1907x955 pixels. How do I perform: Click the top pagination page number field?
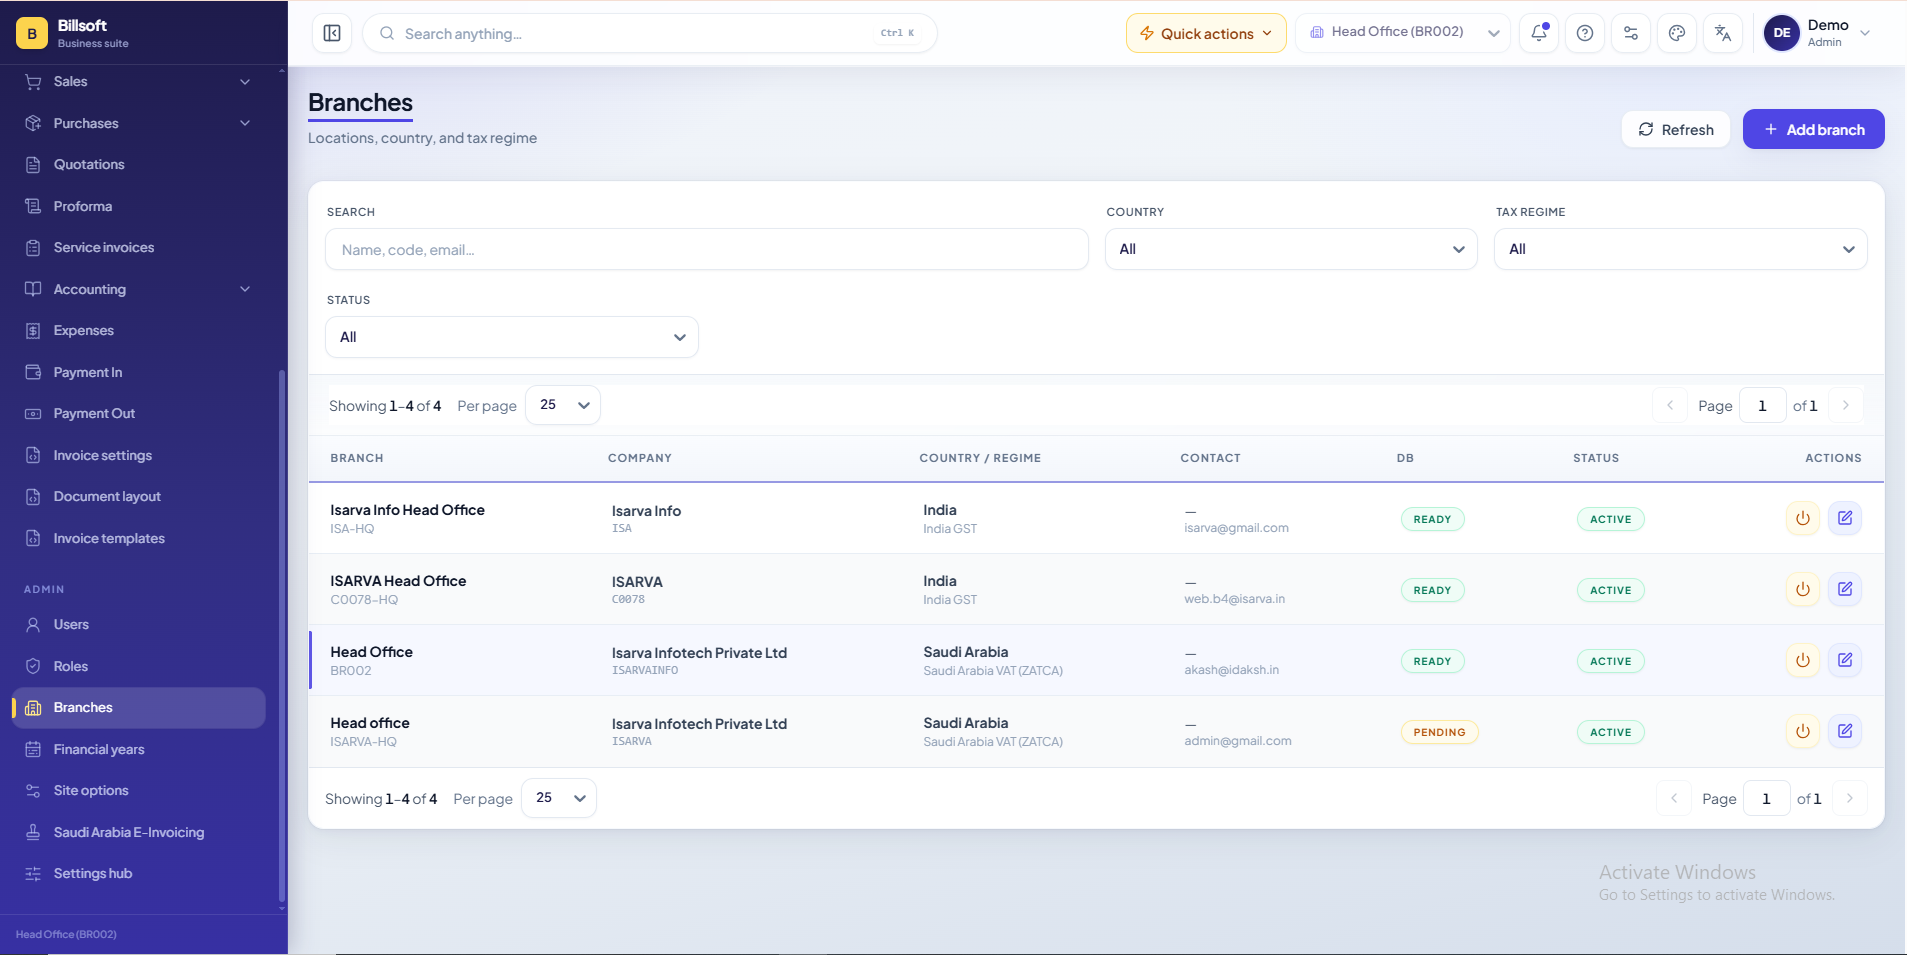(x=1763, y=405)
